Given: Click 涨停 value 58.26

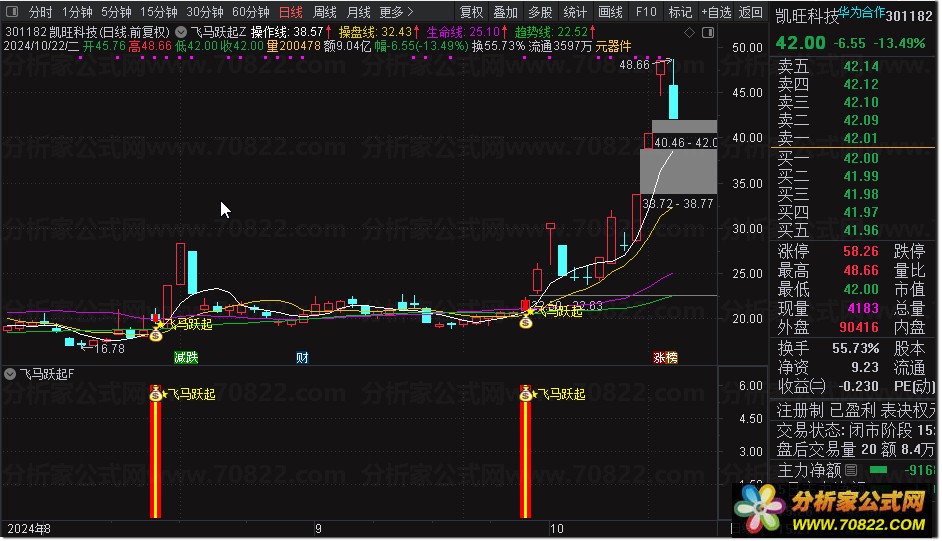Looking at the screenshot, I should [860, 251].
